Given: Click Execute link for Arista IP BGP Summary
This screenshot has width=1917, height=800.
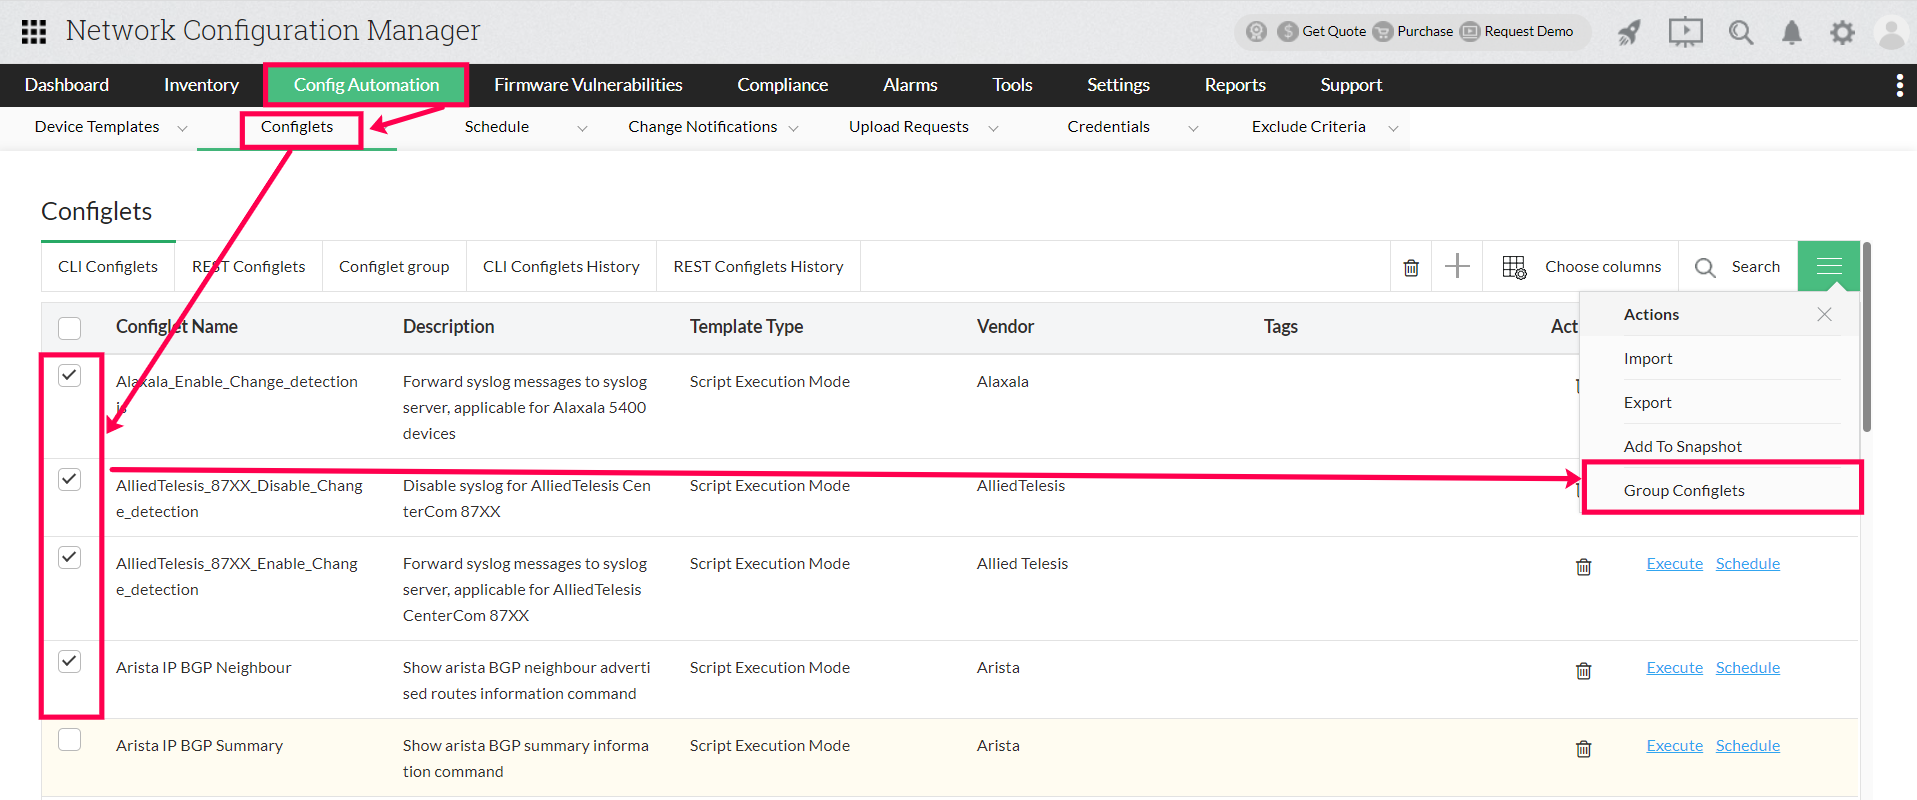Looking at the screenshot, I should click(1674, 746).
